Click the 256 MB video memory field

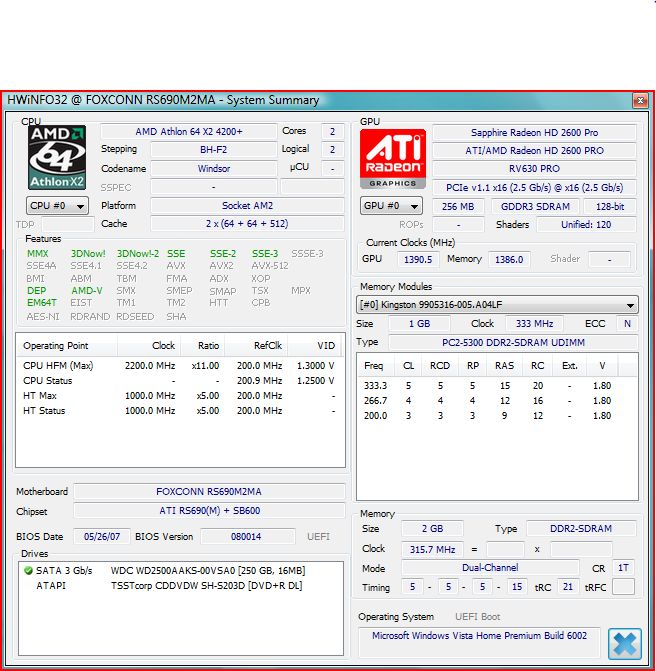pyautogui.click(x=458, y=206)
